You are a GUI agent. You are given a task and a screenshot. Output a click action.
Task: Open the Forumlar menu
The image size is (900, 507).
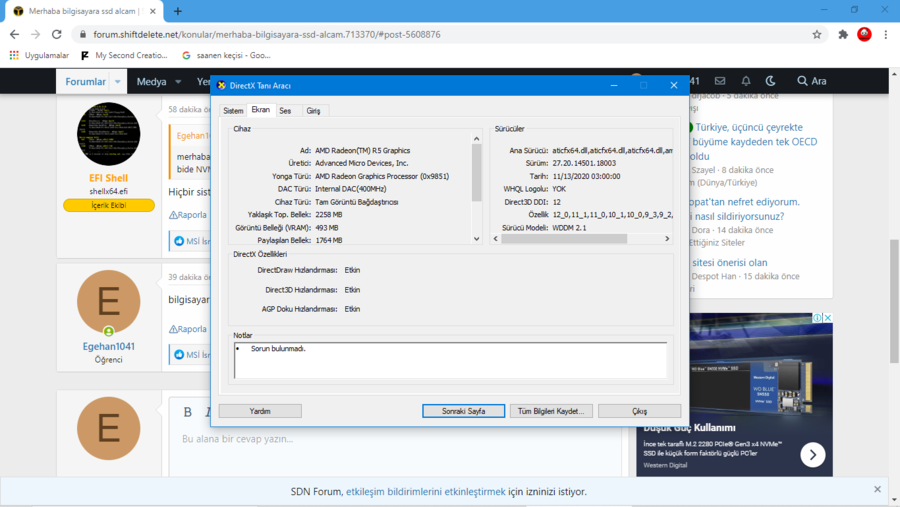(86, 82)
